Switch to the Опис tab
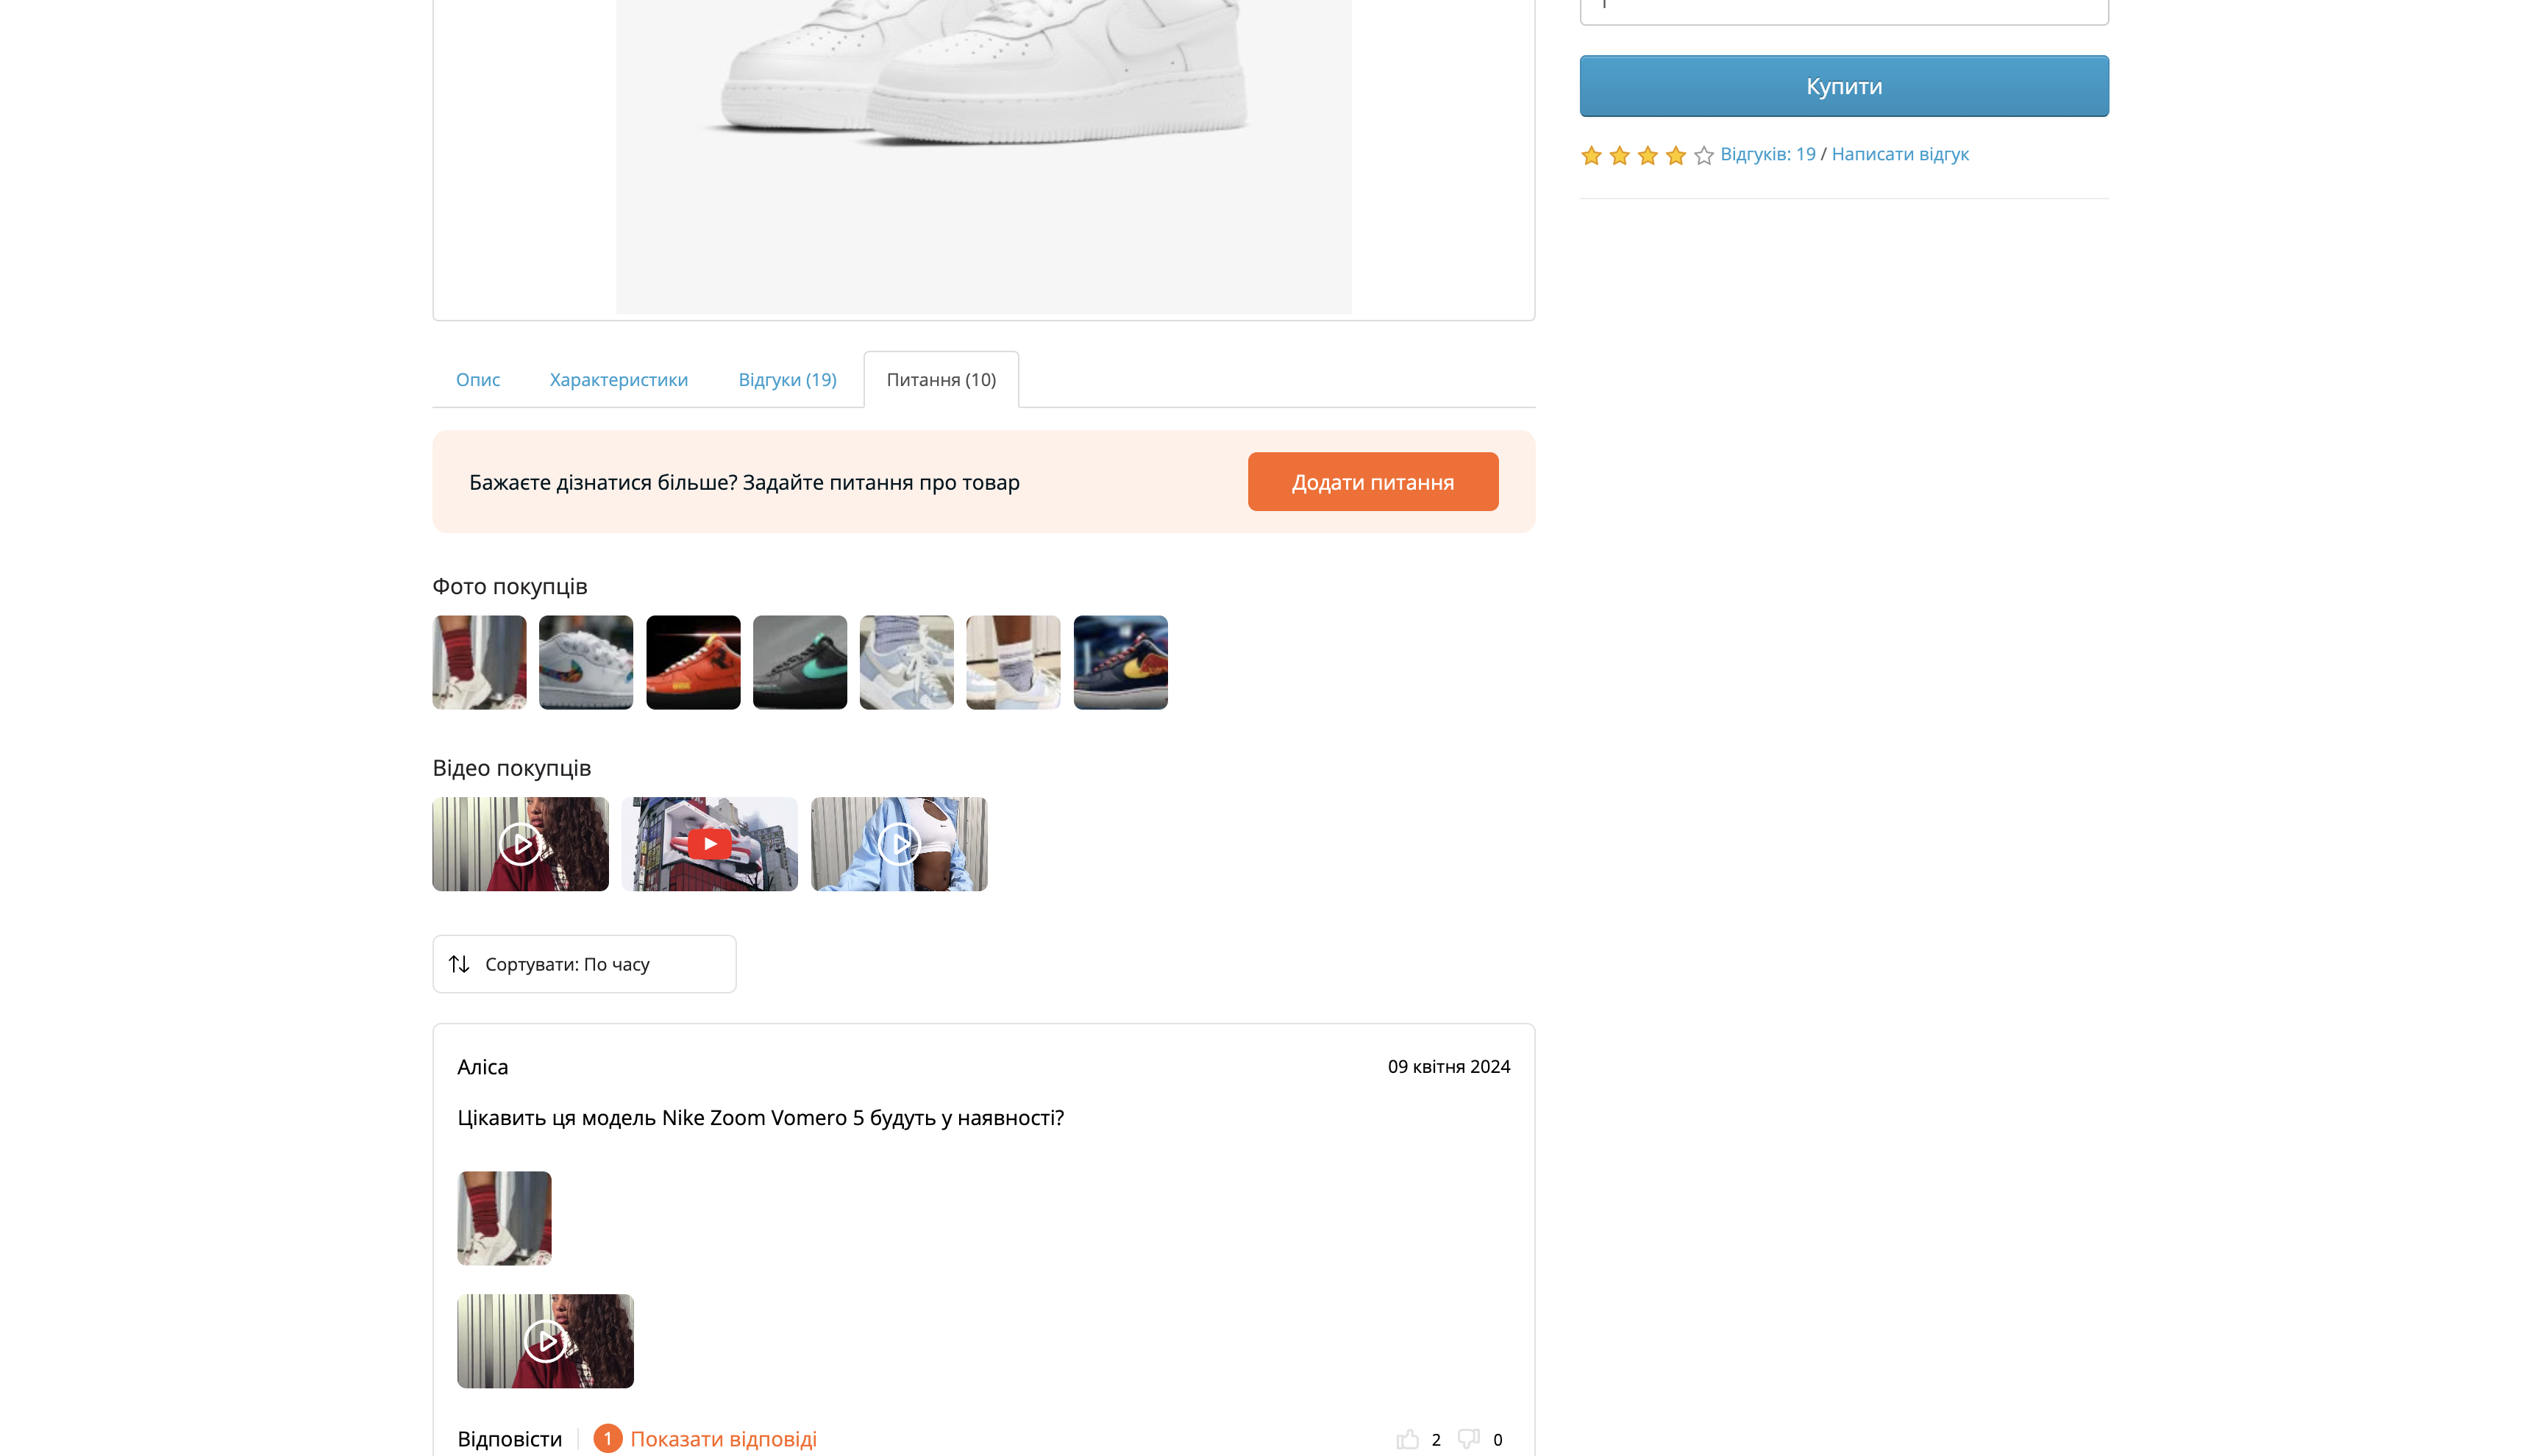The height and width of the screenshot is (1456, 2542). (477, 380)
